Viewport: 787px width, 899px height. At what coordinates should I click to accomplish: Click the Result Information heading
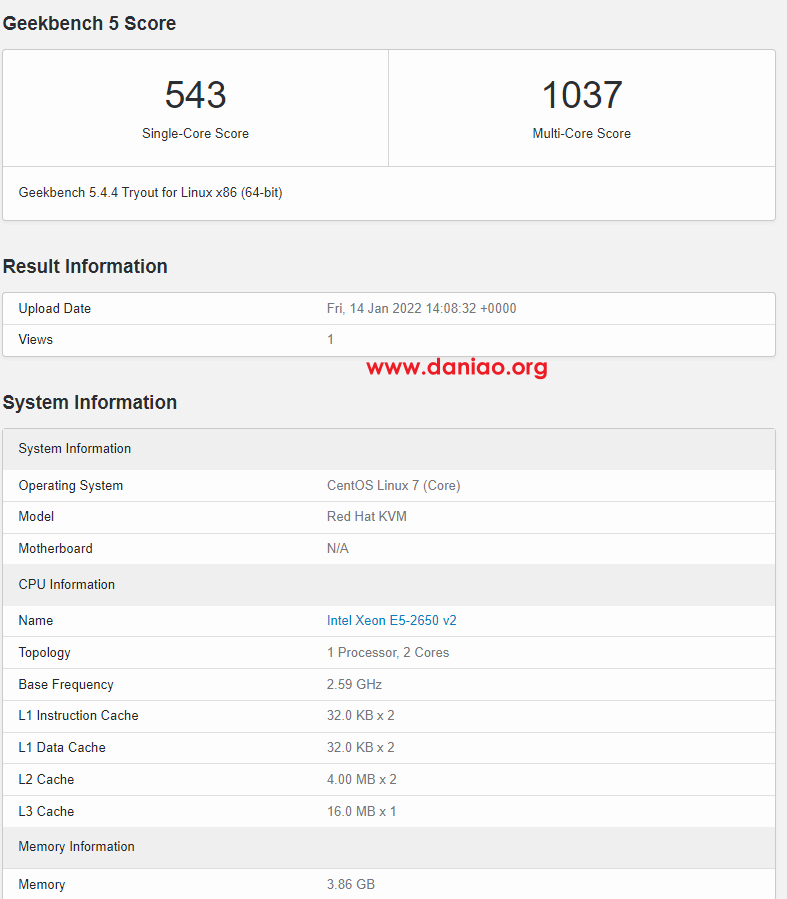85,267
